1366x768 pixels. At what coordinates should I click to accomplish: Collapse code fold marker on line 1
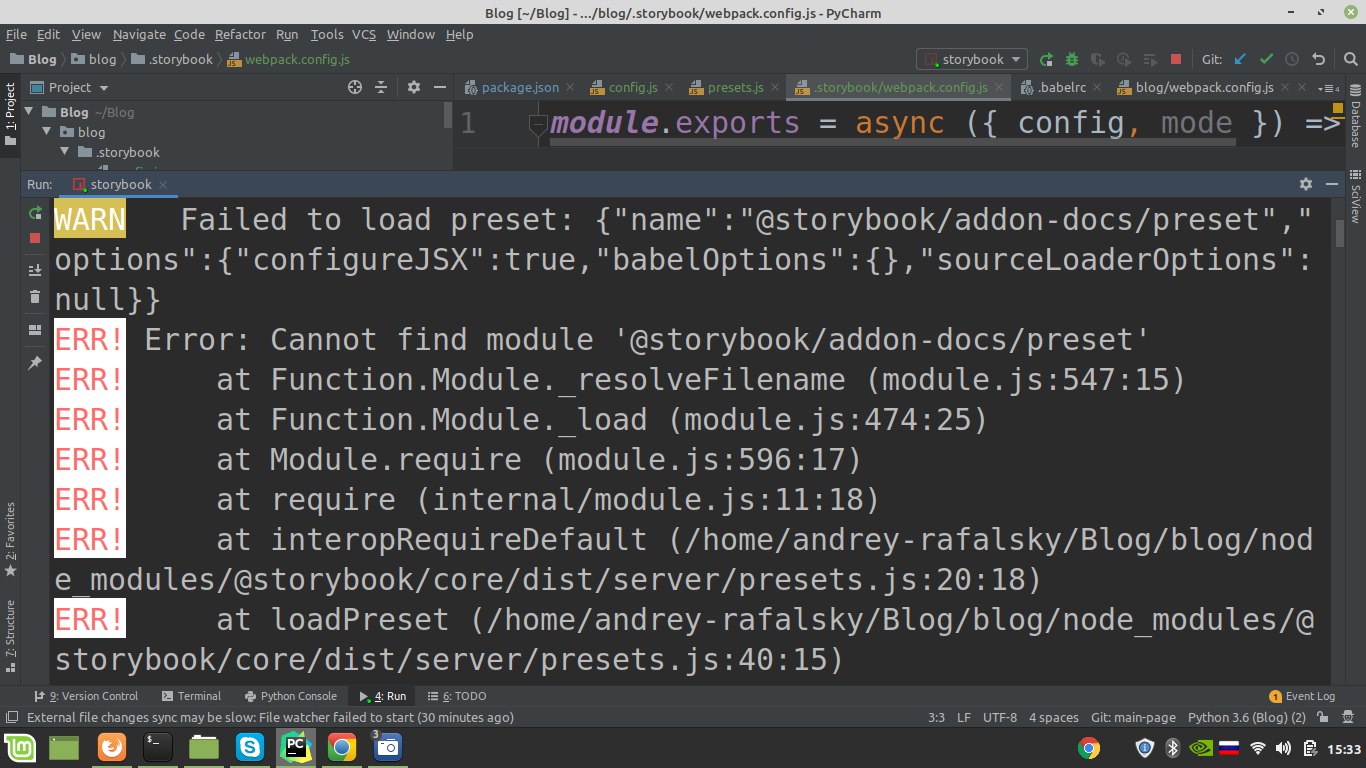539,124
